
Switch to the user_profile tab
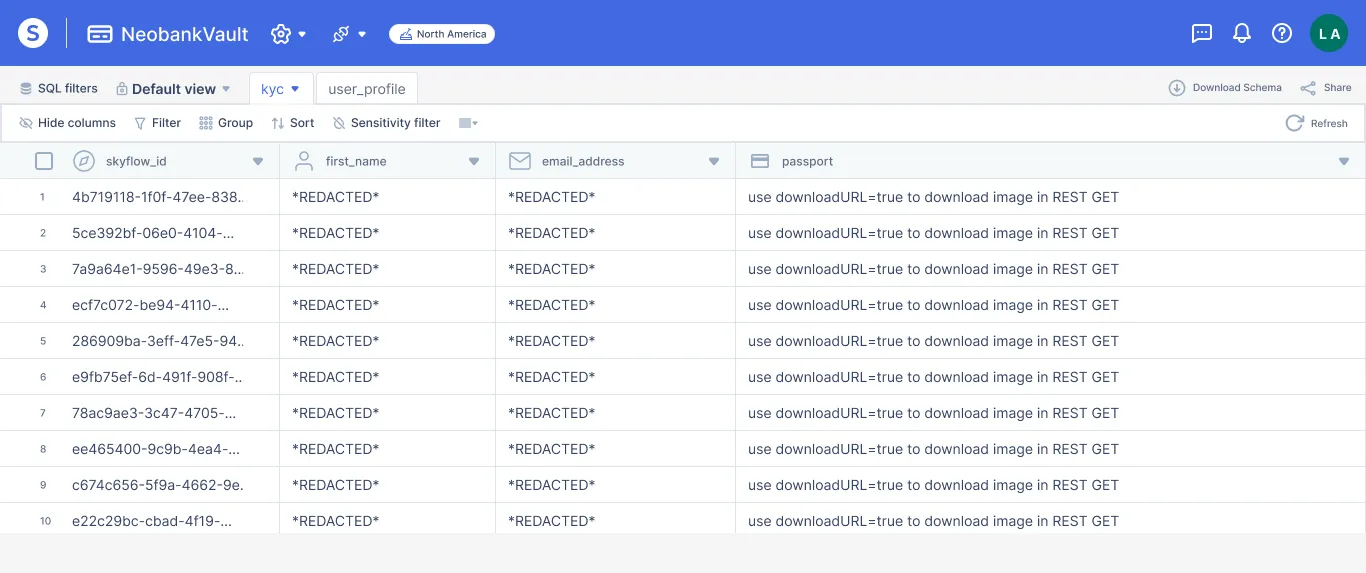[x=367, y=89]
